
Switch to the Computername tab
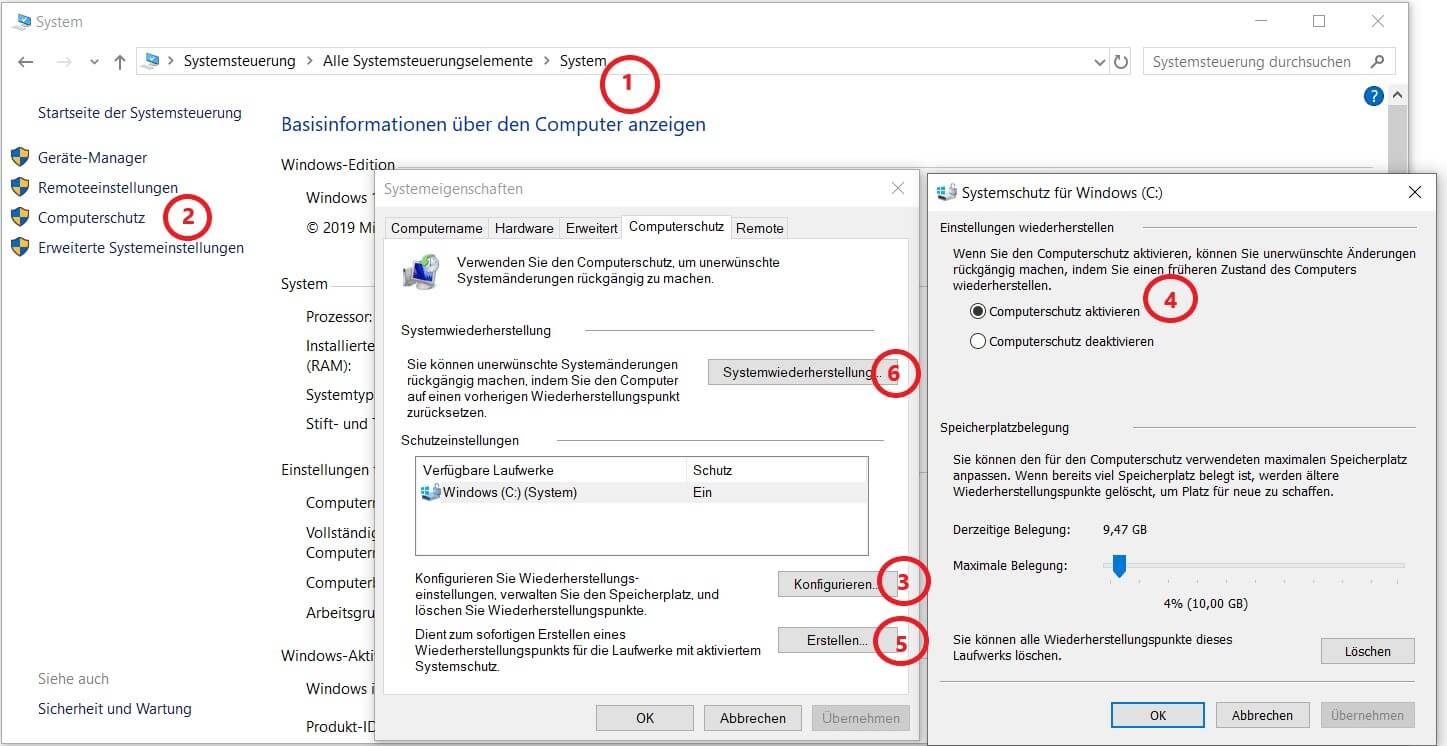437,228
